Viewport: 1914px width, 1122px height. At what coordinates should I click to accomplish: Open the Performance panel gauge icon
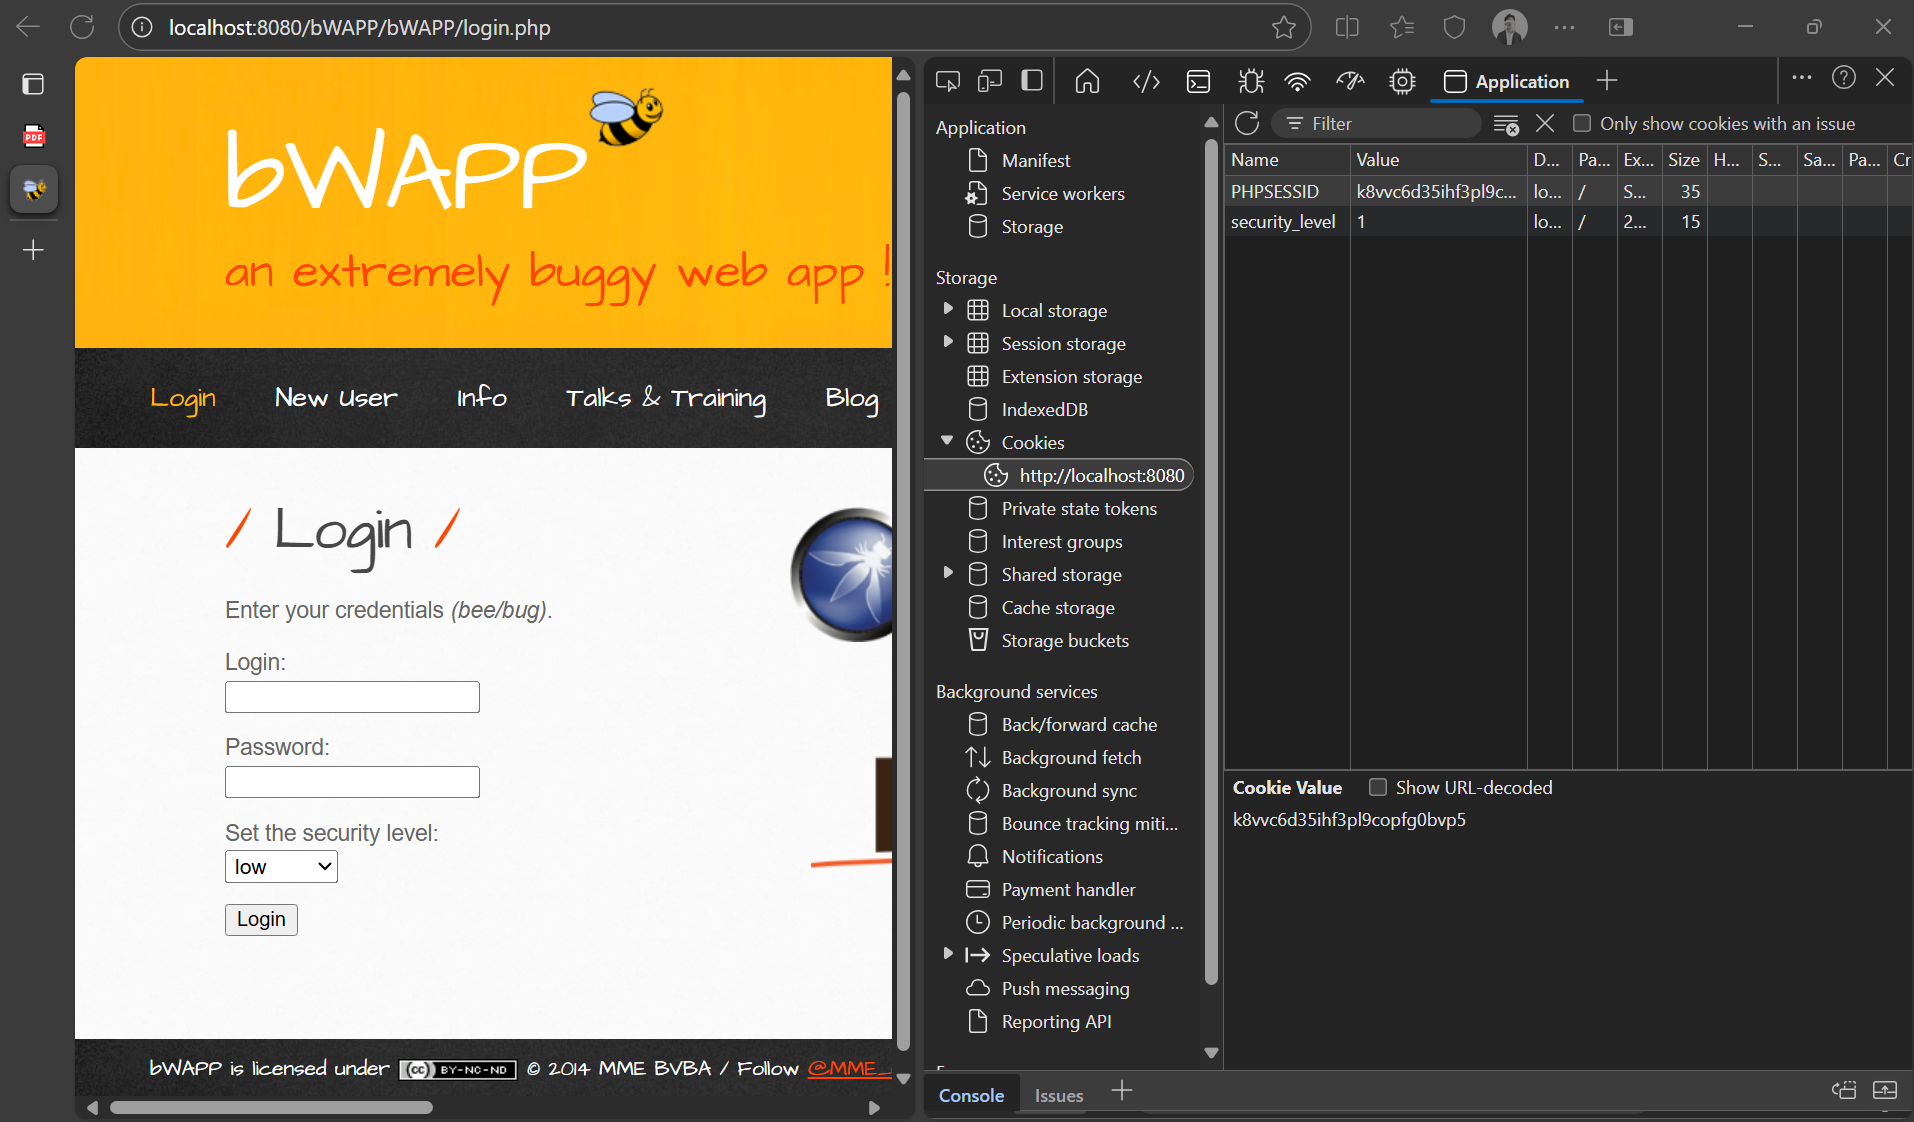point(1350,81)
